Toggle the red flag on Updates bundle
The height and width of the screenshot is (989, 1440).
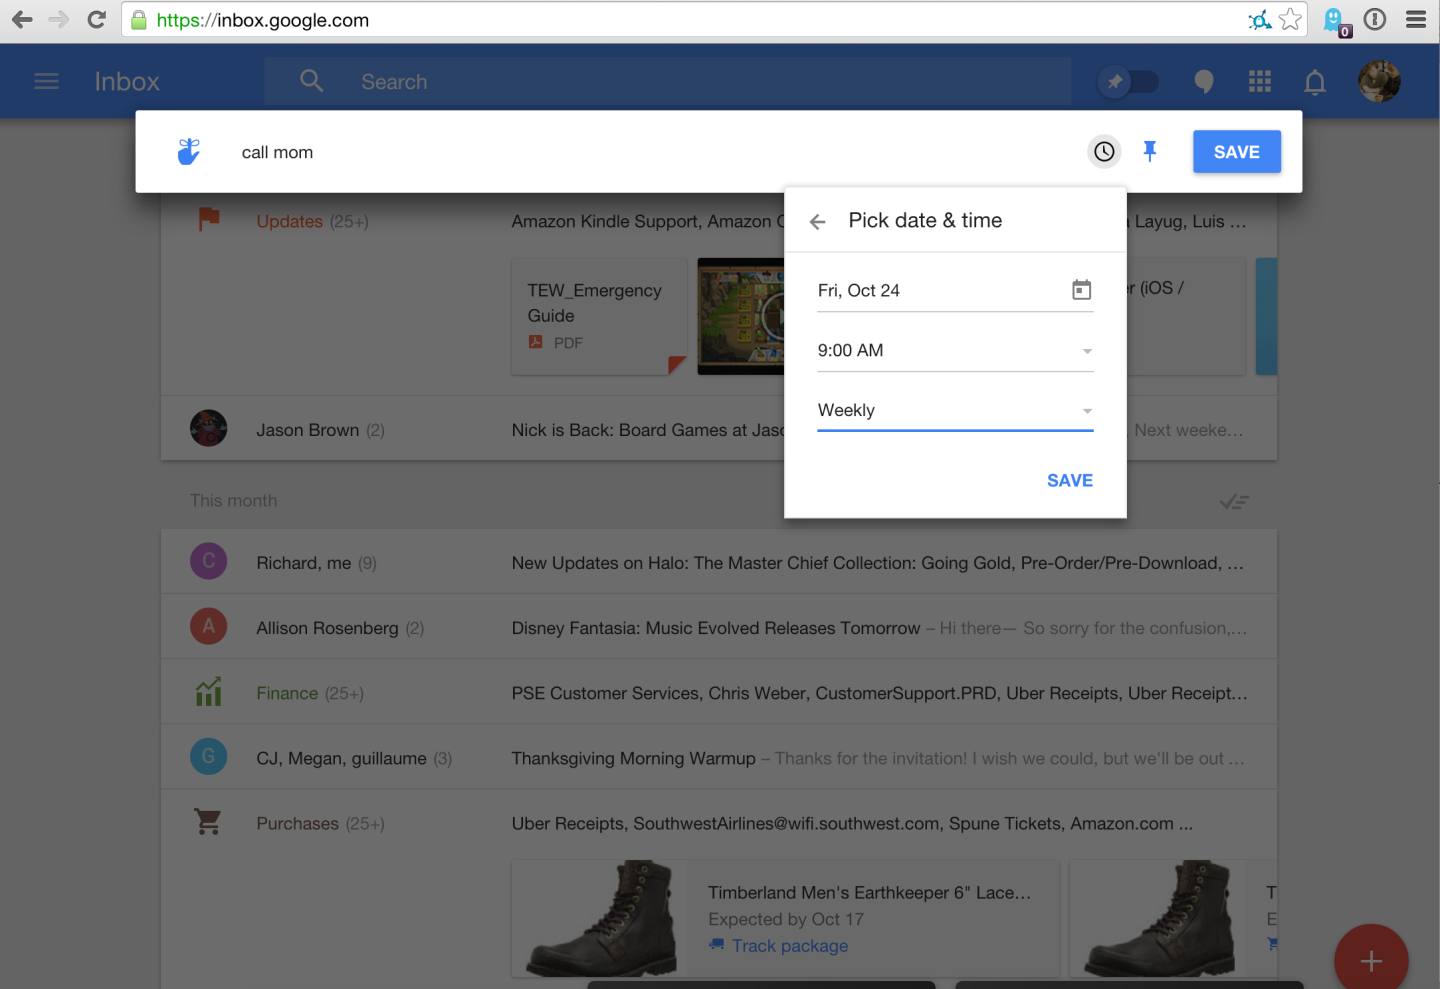click(x=208, y=219)
